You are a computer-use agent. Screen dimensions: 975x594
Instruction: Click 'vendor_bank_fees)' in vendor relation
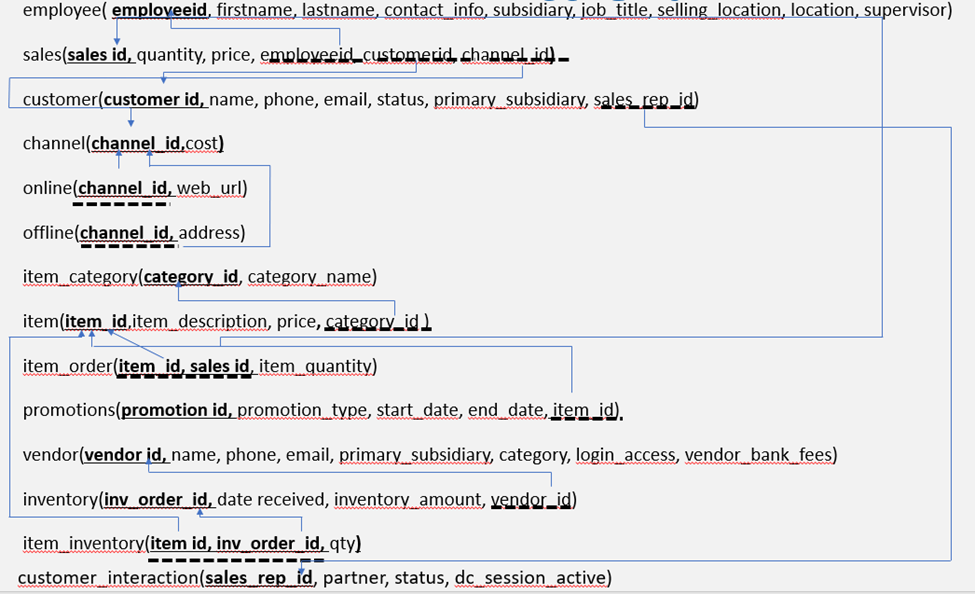pyautogui.click(x=761, y=455)
